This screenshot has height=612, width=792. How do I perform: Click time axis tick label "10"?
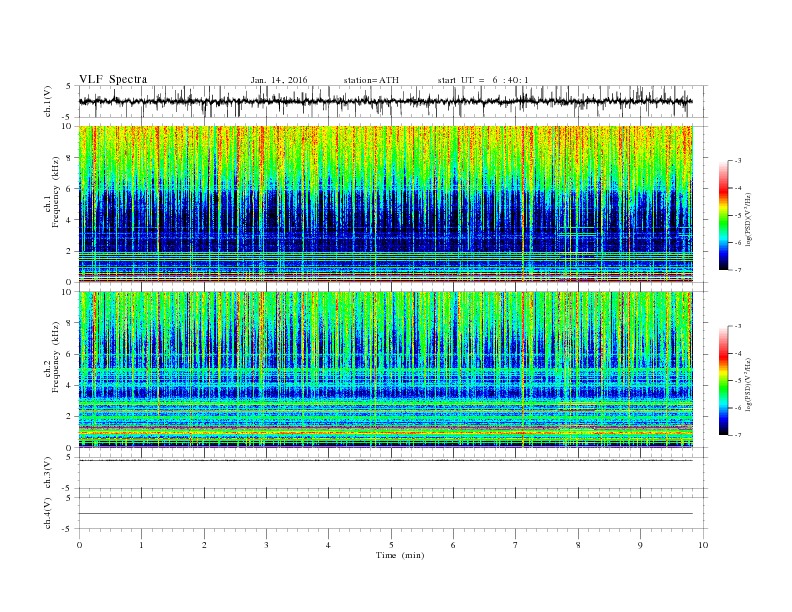pyautogui.click(x=703, y=545)
